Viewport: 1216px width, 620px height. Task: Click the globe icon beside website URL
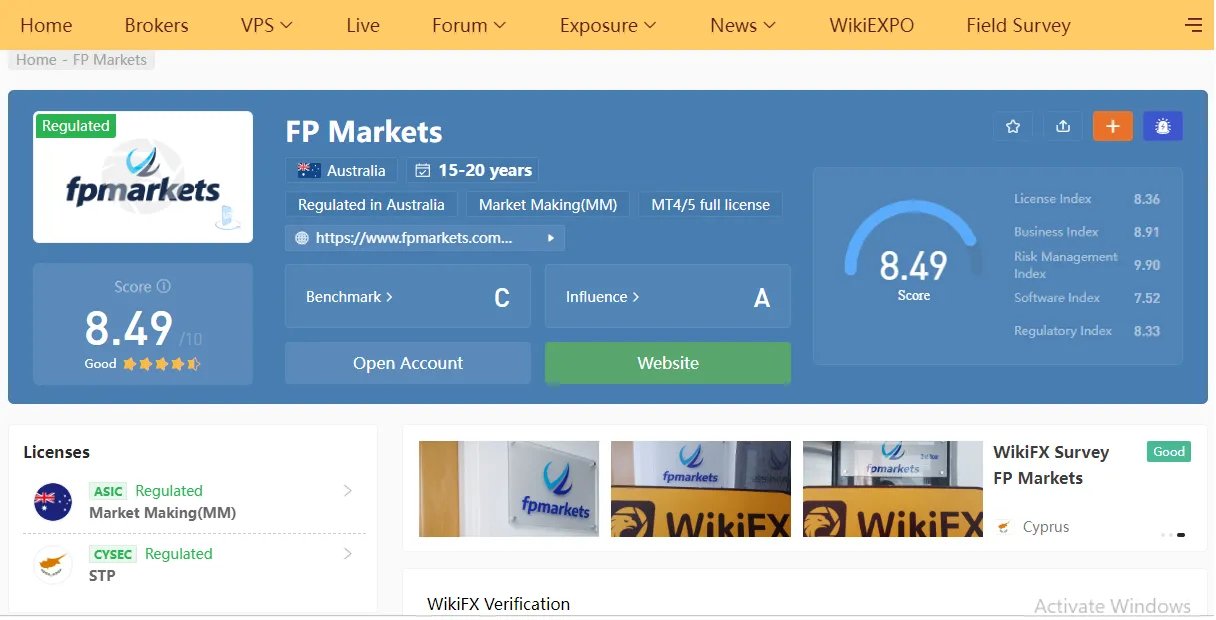[302, 238]
